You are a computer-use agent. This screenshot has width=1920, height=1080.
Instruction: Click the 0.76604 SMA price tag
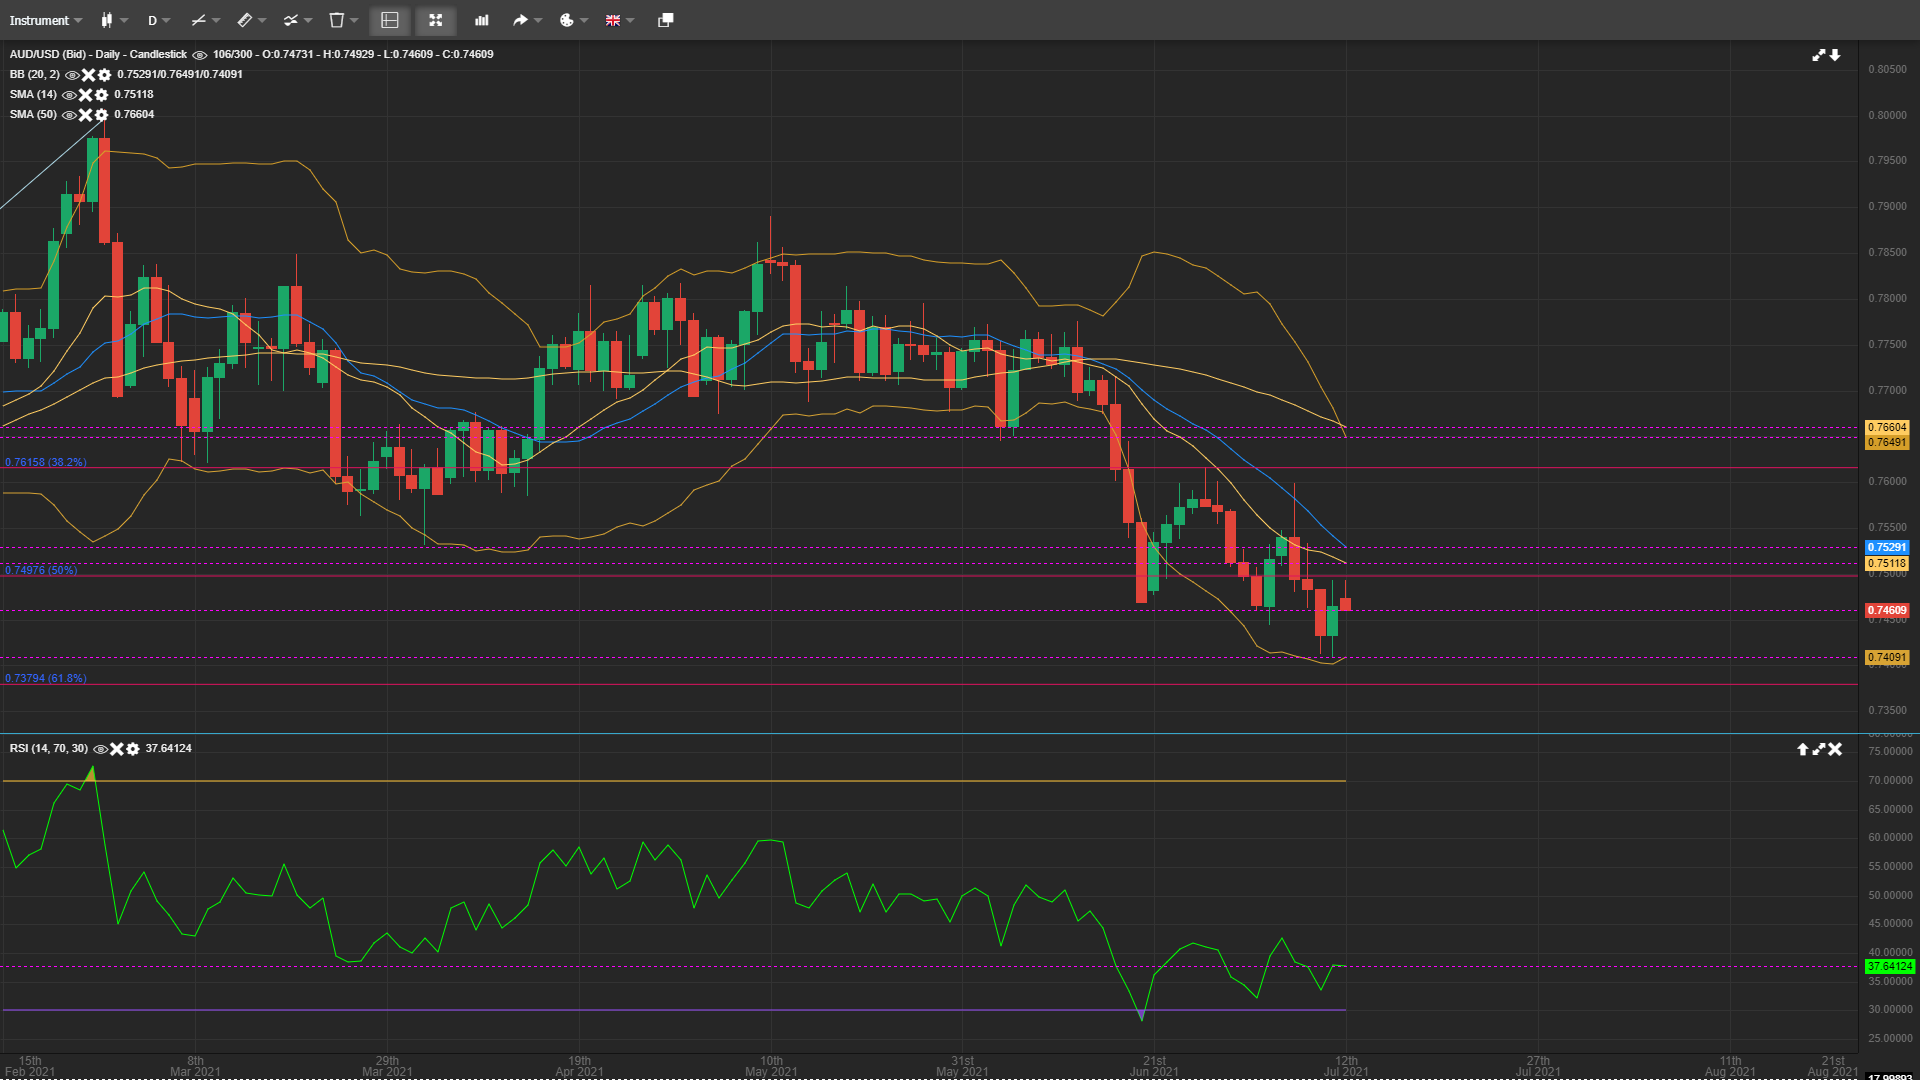point(1888,427)
